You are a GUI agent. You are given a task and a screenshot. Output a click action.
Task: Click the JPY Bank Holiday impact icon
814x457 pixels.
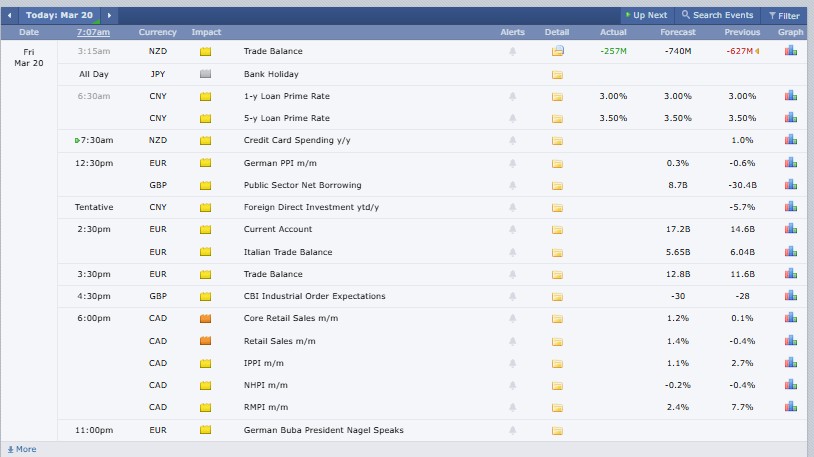click(x=206, y=74)
